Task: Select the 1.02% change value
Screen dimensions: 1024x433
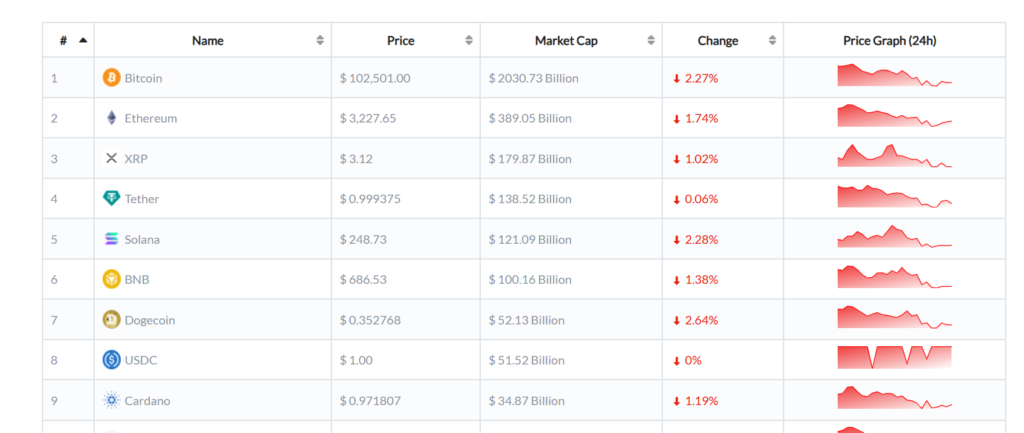Action: pos(701,159)
